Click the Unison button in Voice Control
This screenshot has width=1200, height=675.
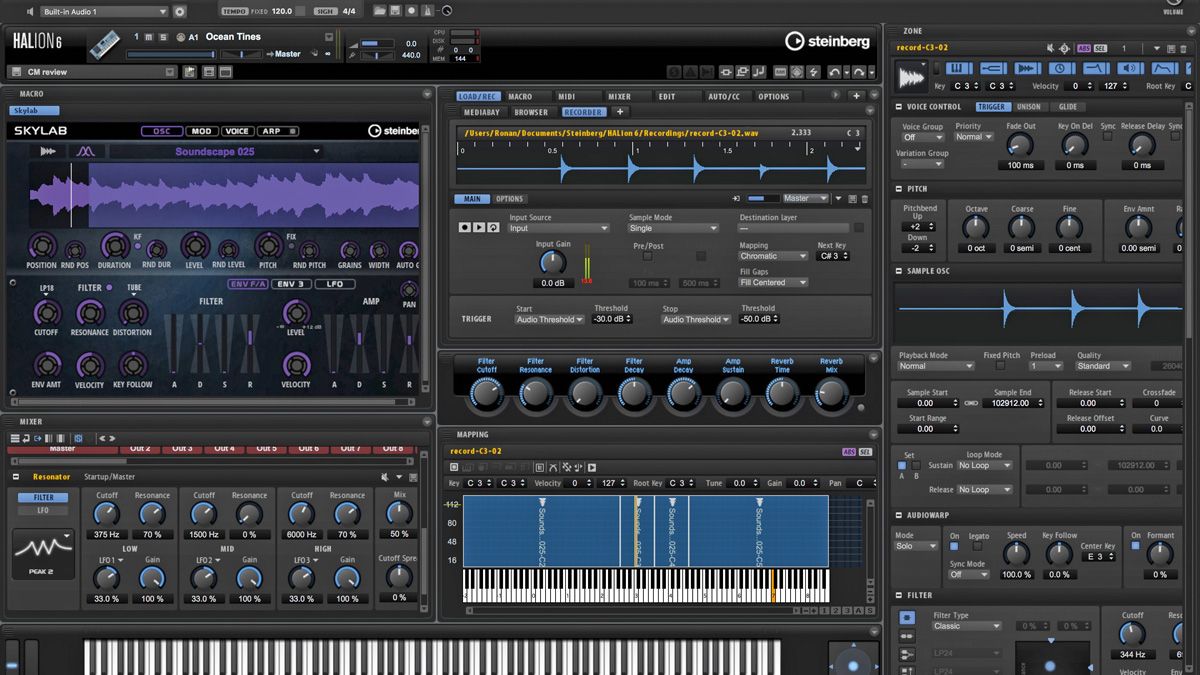click(x=1028, y=107)
